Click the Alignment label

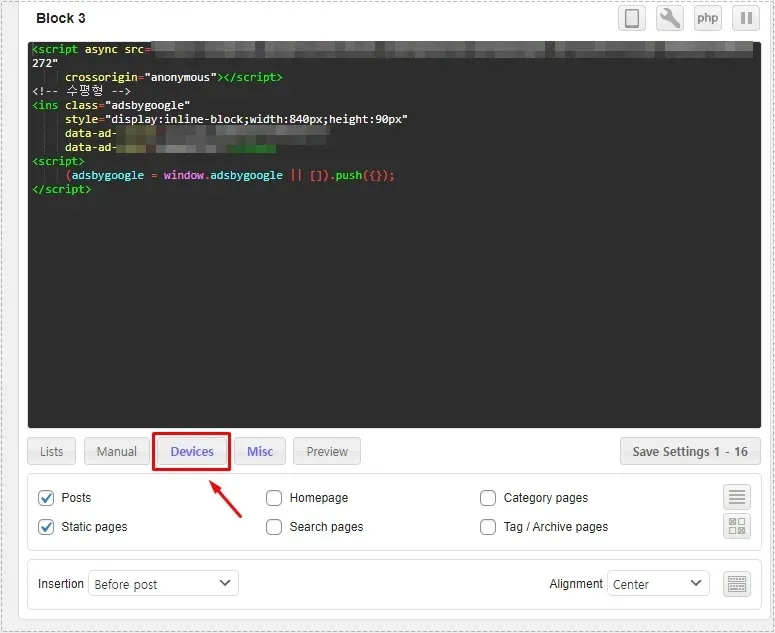click(576, 584)
